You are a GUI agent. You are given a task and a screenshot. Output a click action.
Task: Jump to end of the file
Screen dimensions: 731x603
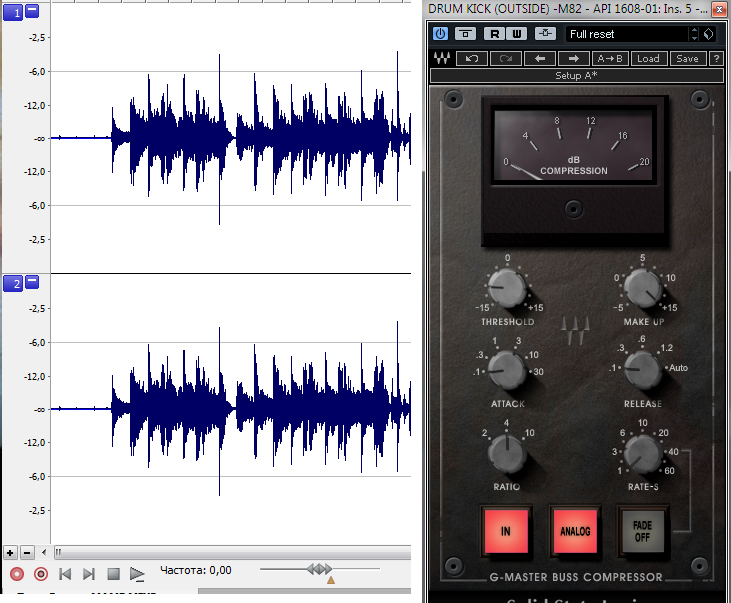tap(89, 574)
